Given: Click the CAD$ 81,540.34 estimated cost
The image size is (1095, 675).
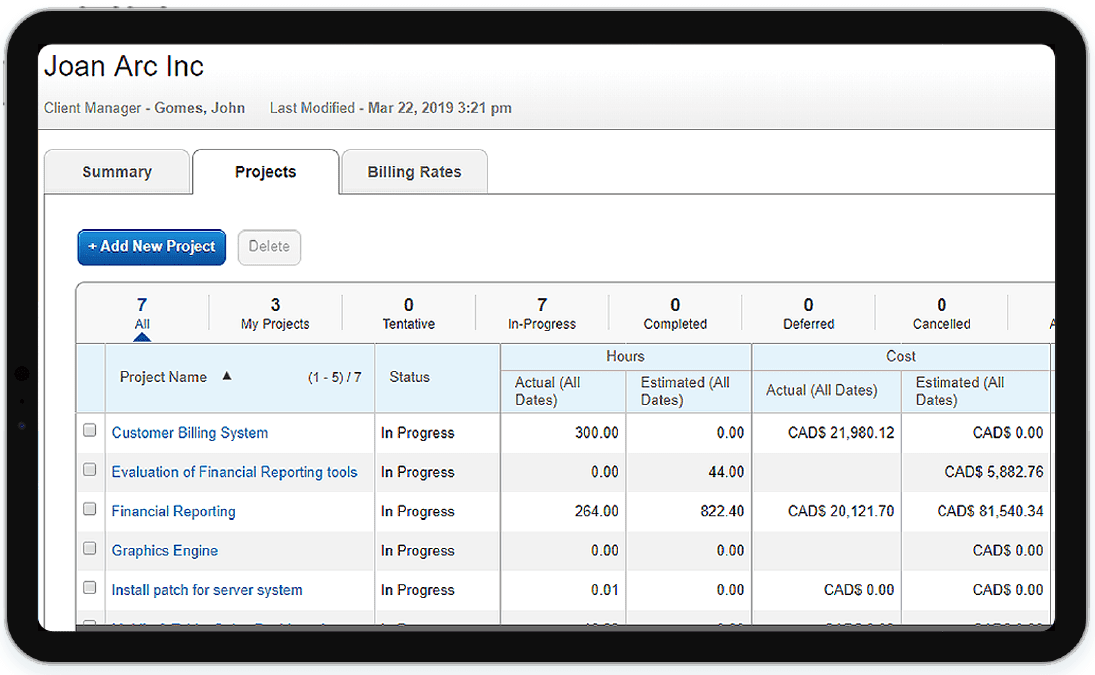Looking at the screenshot, I should [990, 511].
